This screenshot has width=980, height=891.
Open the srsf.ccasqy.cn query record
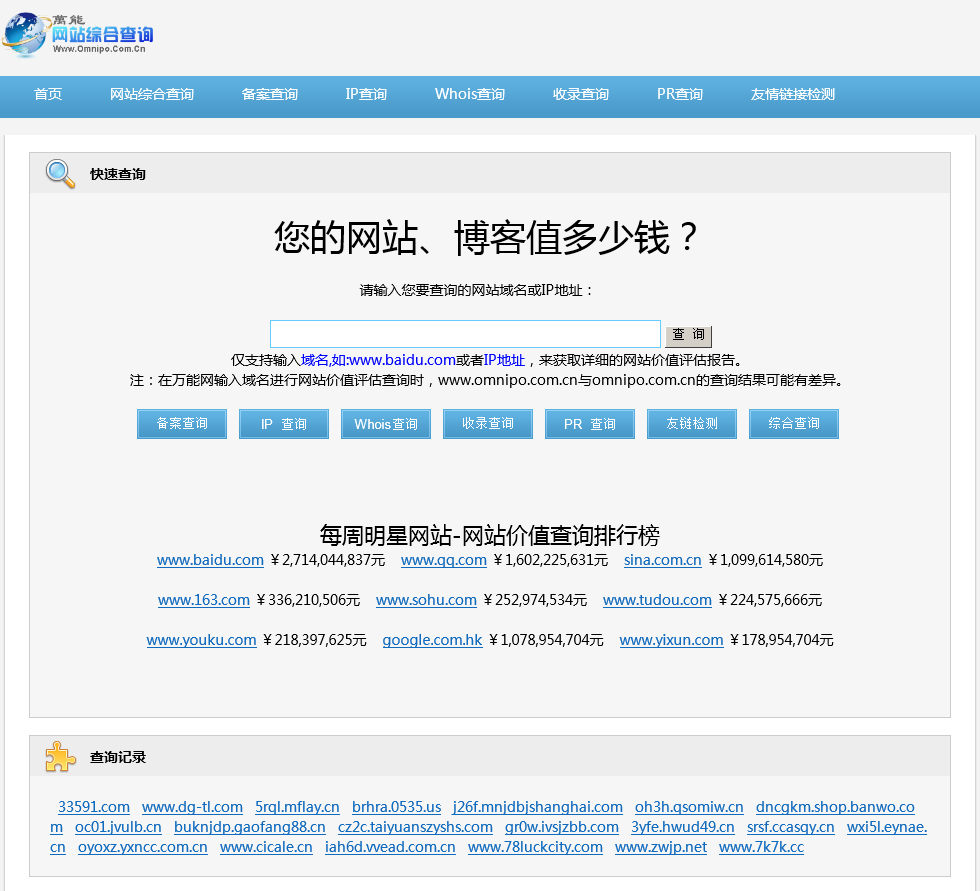(x=791, y=827)
